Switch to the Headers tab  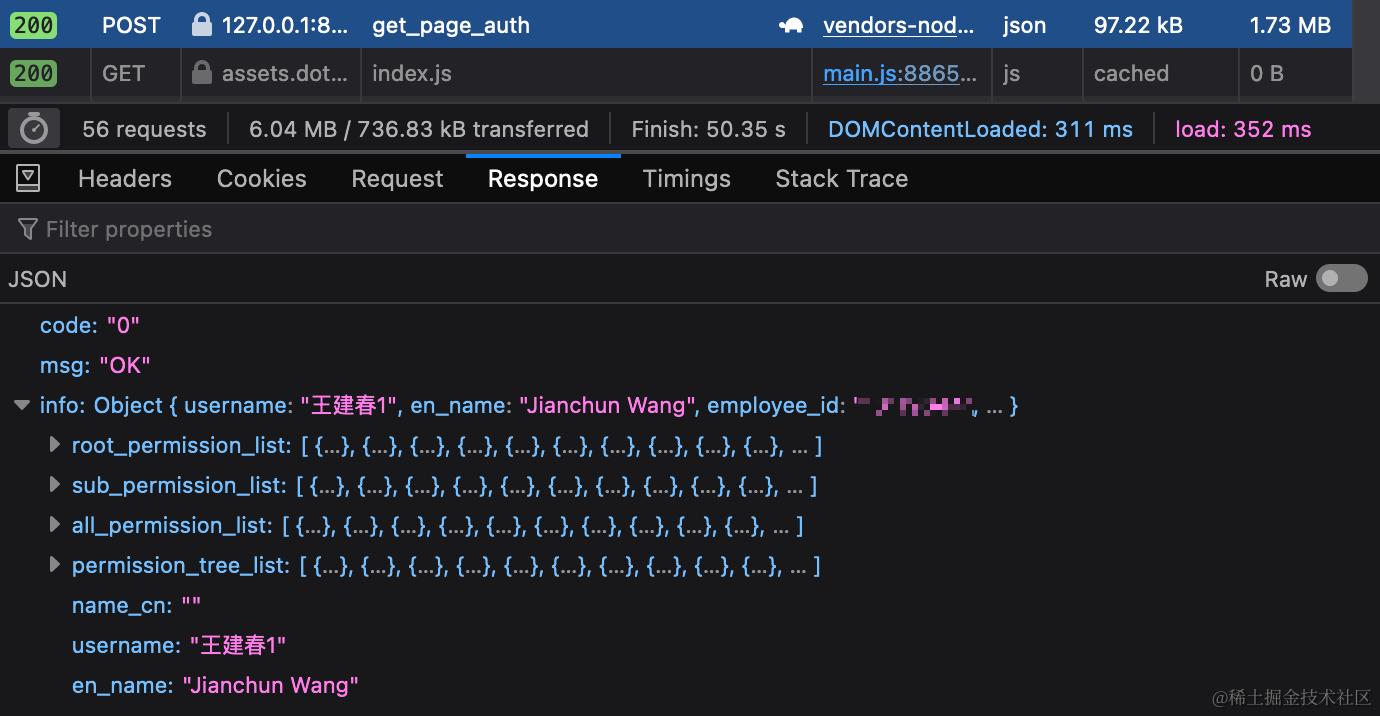coord(124,178)
